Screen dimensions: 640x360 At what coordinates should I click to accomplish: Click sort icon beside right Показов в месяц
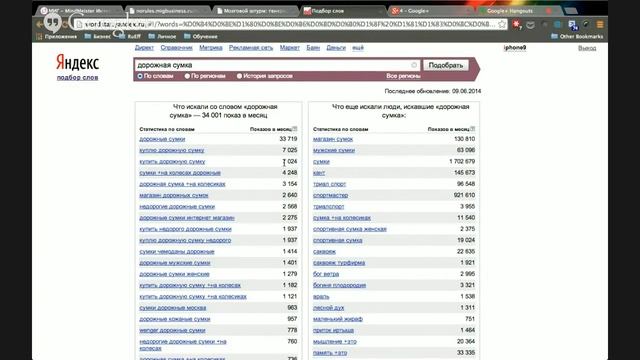(x=473, y=129)
